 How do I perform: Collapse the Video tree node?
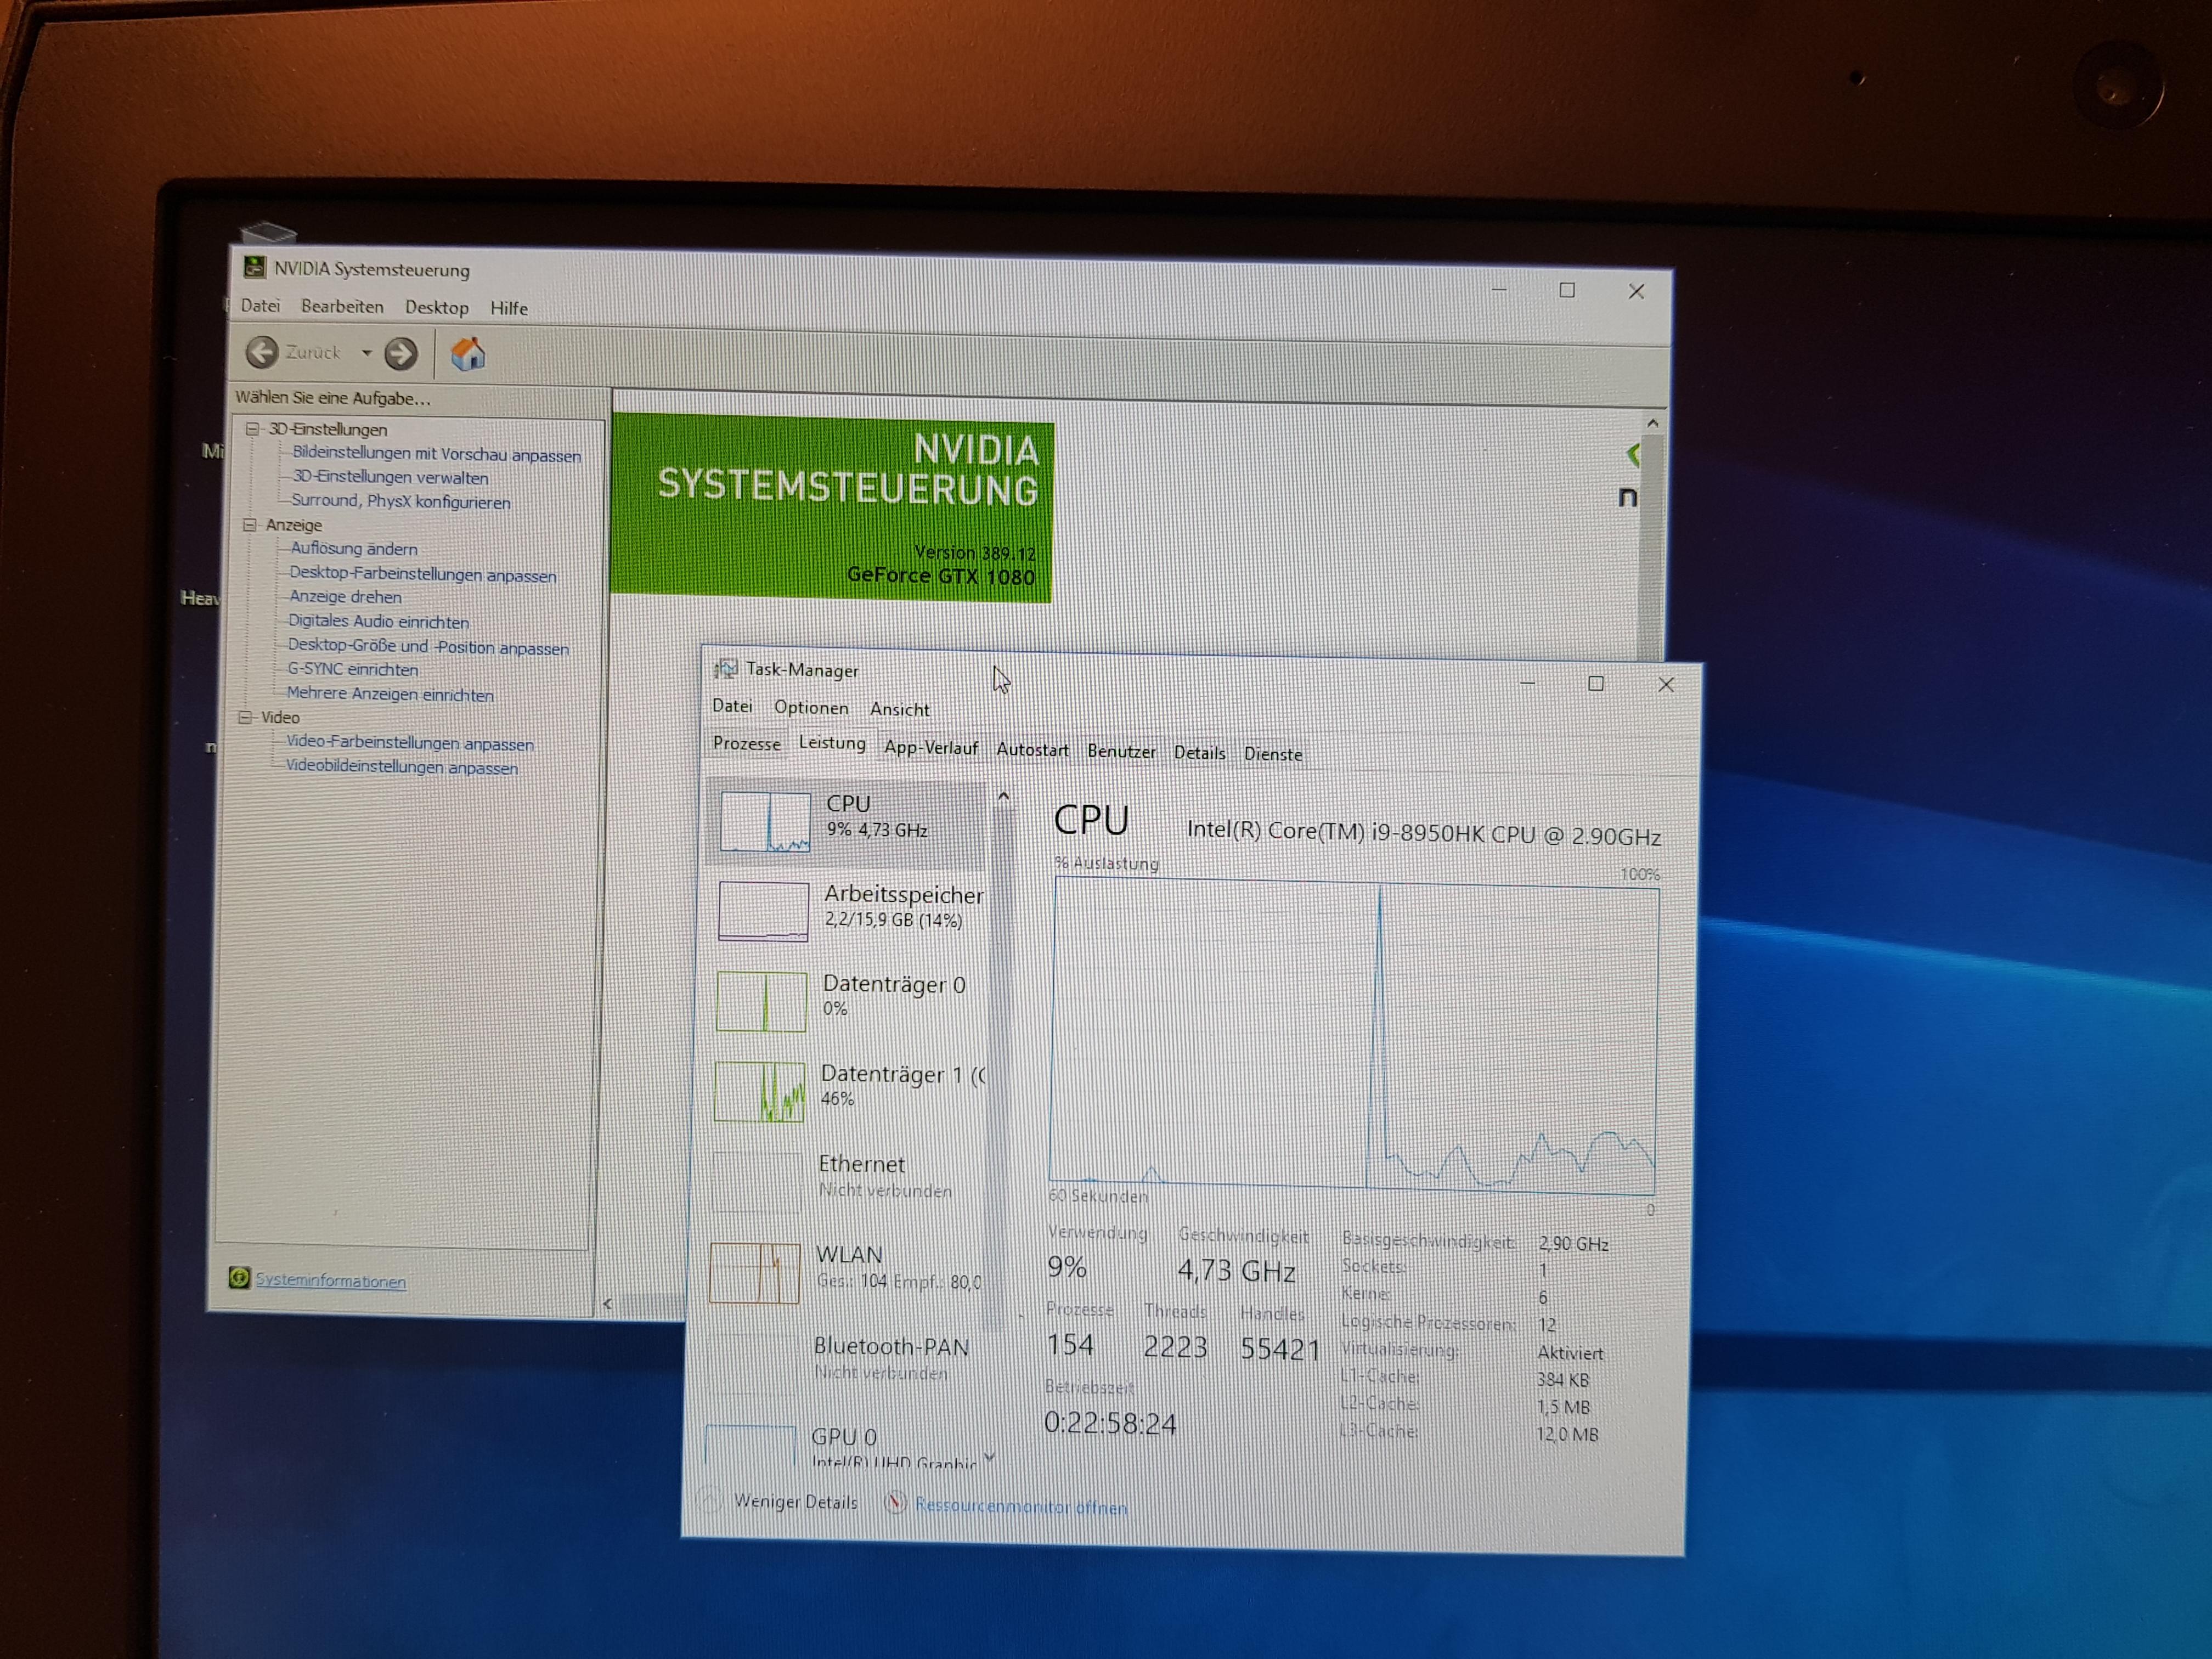point(246,717)
